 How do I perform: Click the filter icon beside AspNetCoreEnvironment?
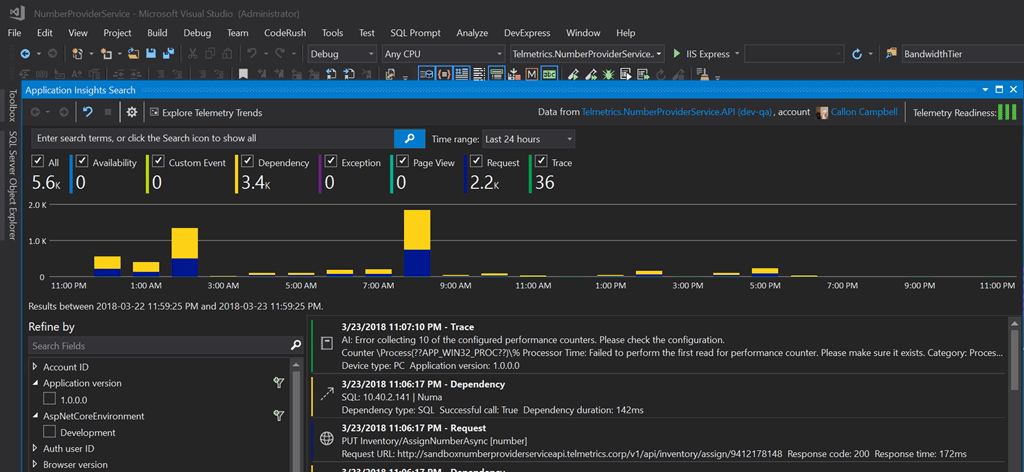pyautogui.click(x=280, y=416)
